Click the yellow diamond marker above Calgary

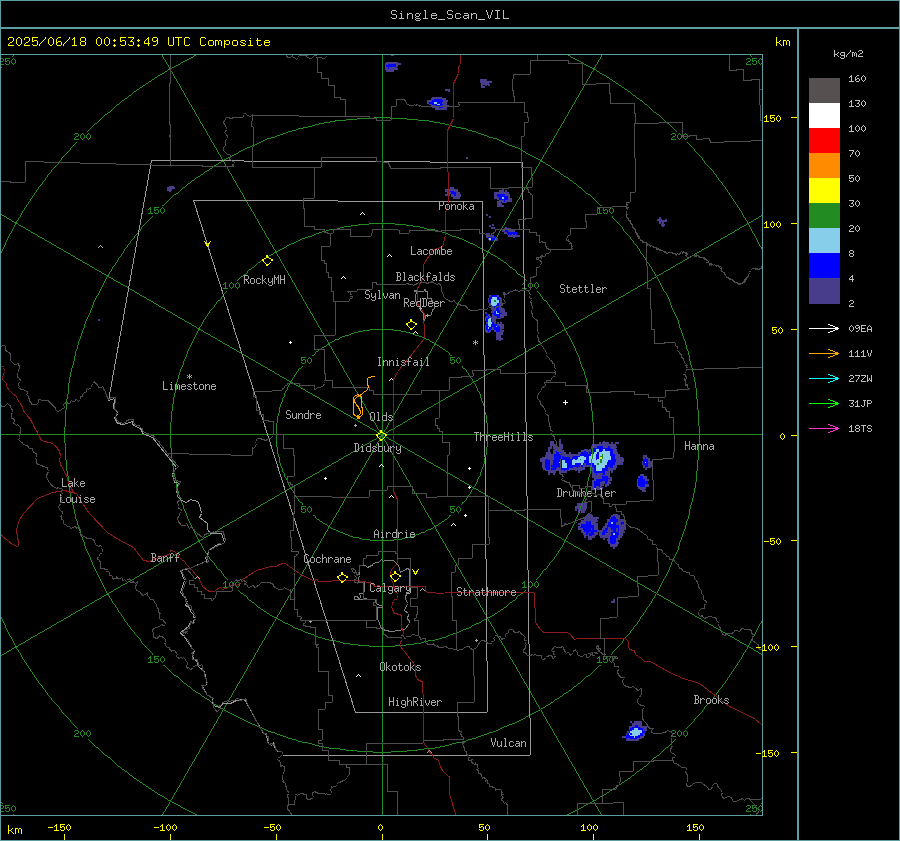(x=395, y=576)
